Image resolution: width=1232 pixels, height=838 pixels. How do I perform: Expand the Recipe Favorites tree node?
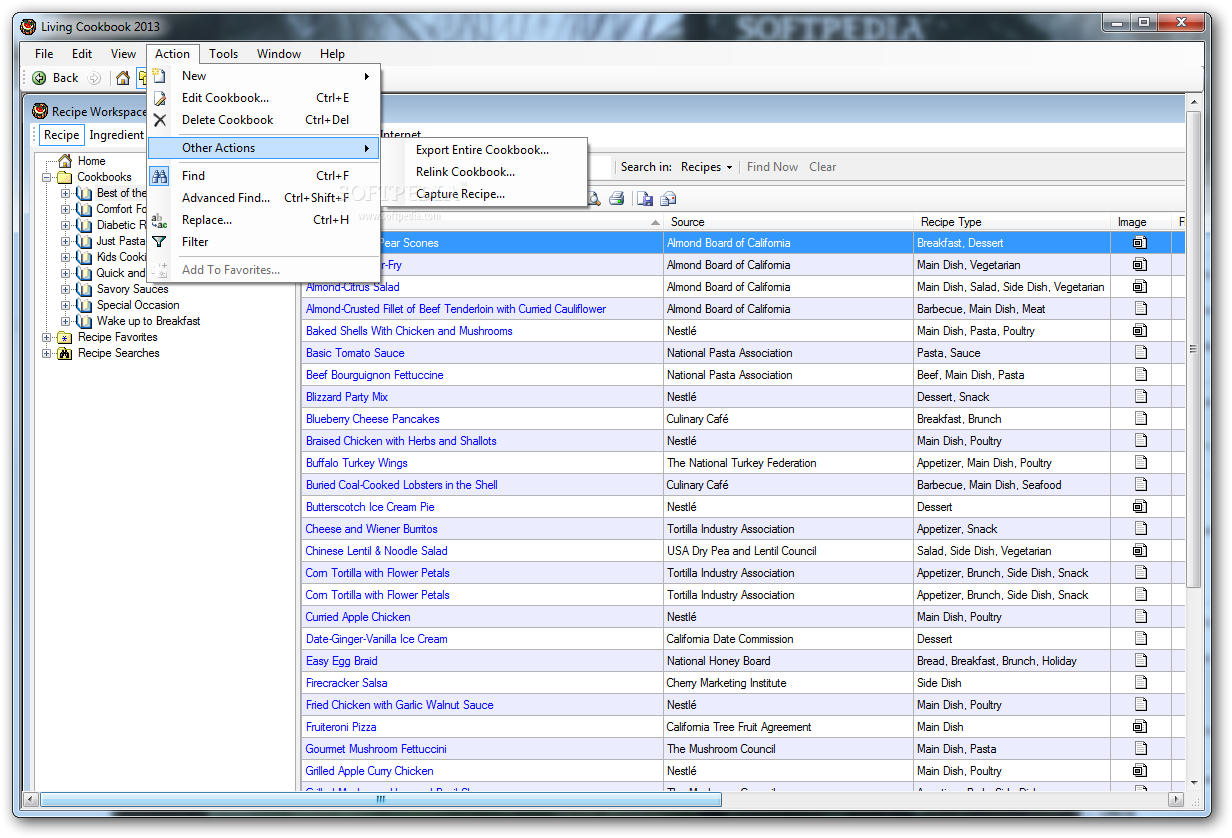coord(47,337)
